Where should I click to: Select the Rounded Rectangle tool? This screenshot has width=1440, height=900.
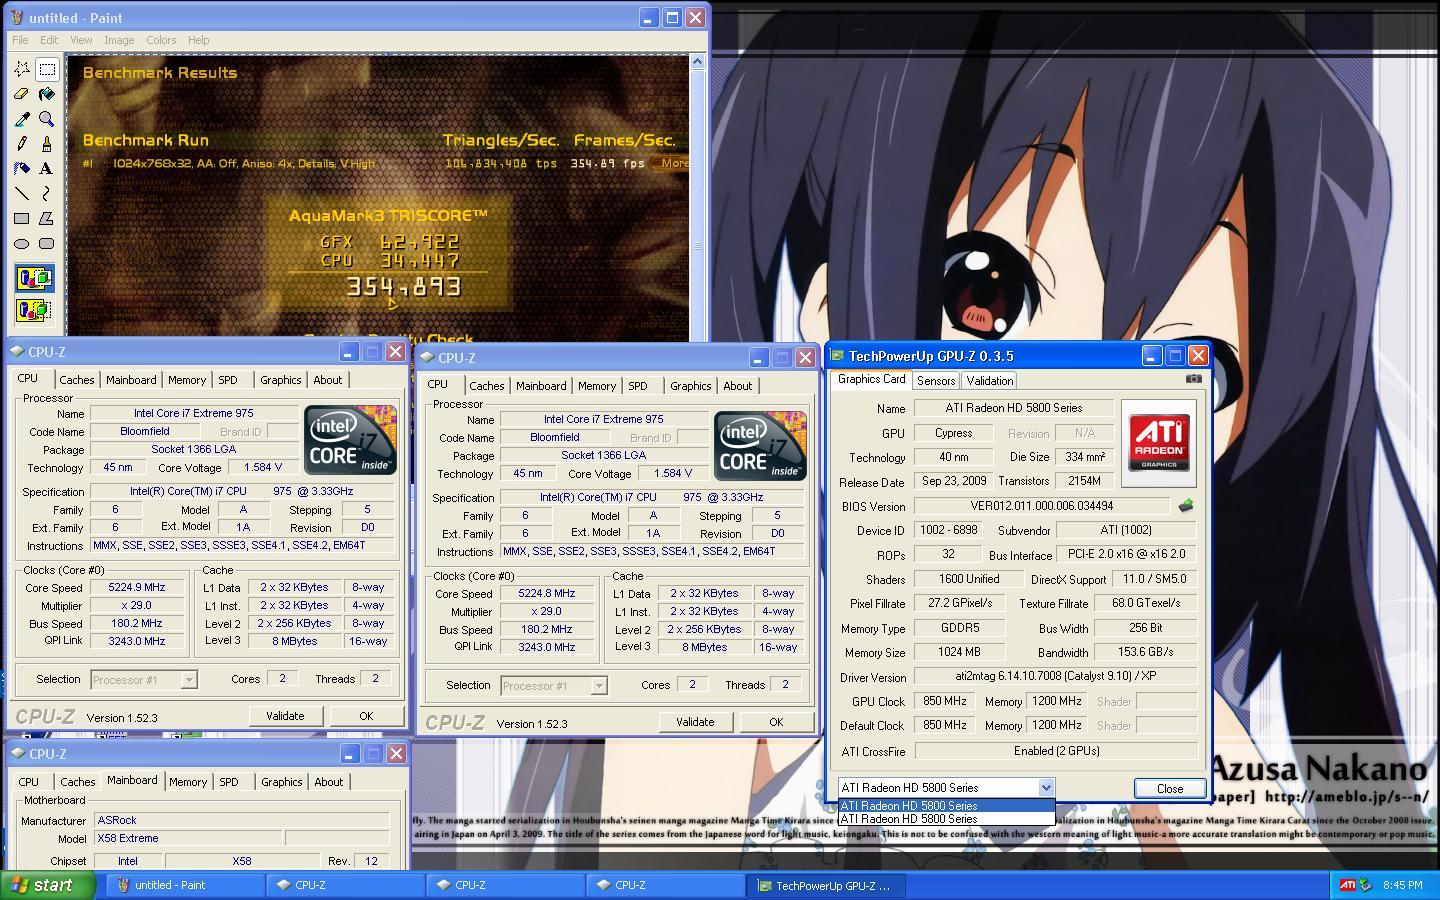point(47,243)
